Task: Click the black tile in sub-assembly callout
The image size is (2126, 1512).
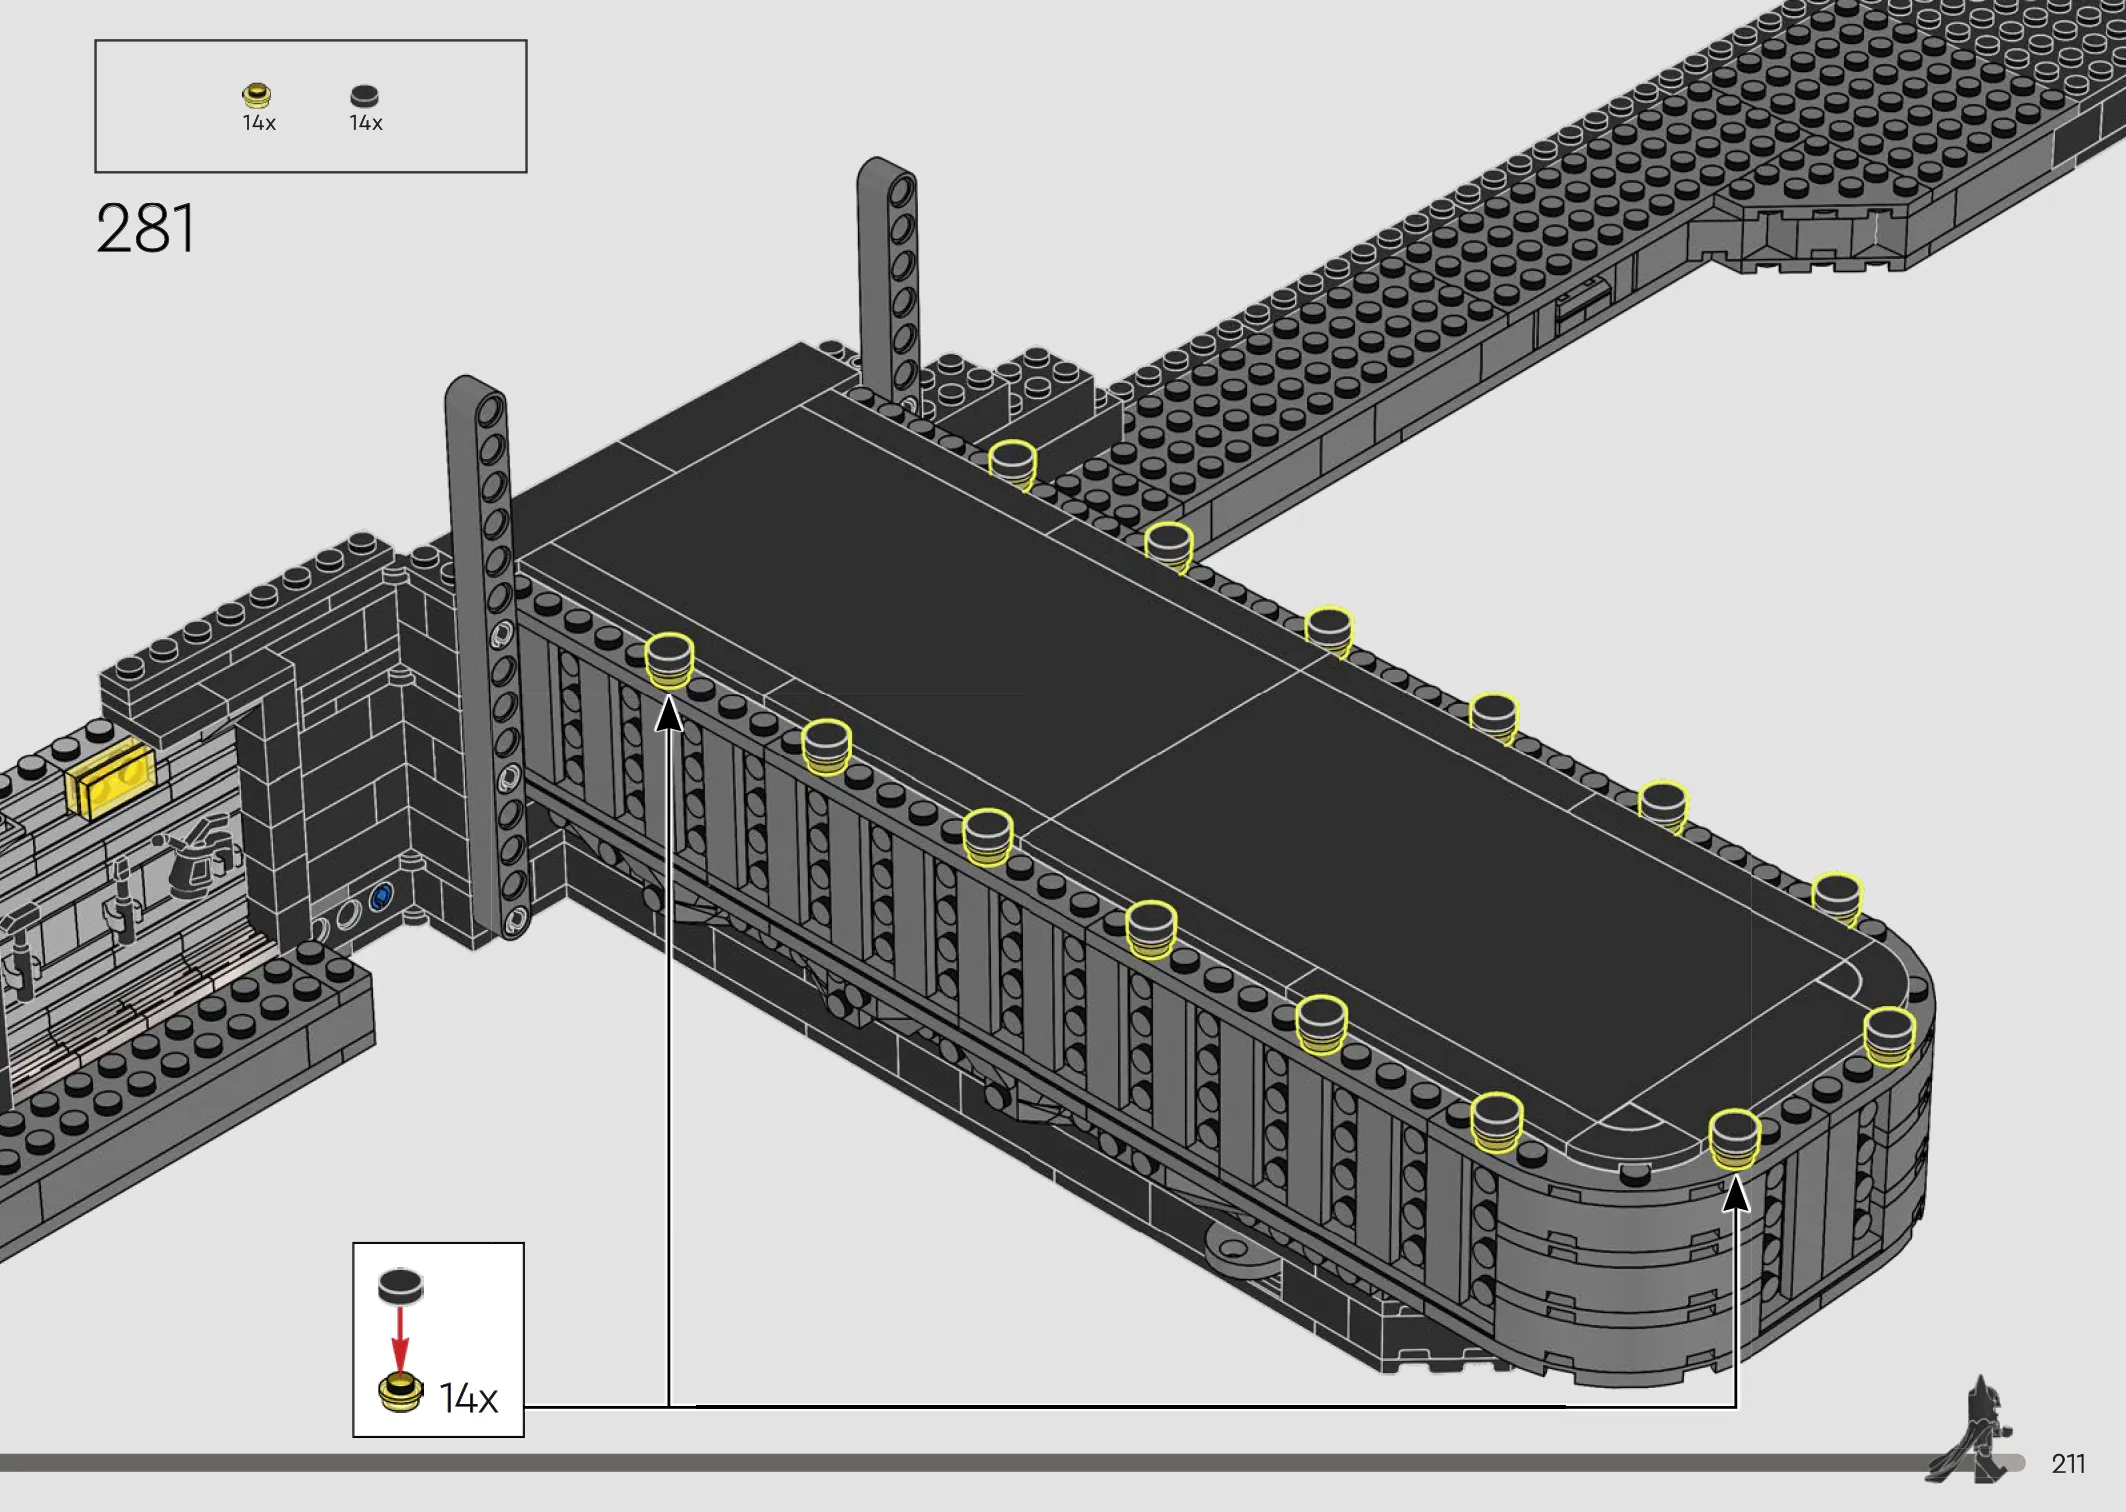Action: 400,1286
